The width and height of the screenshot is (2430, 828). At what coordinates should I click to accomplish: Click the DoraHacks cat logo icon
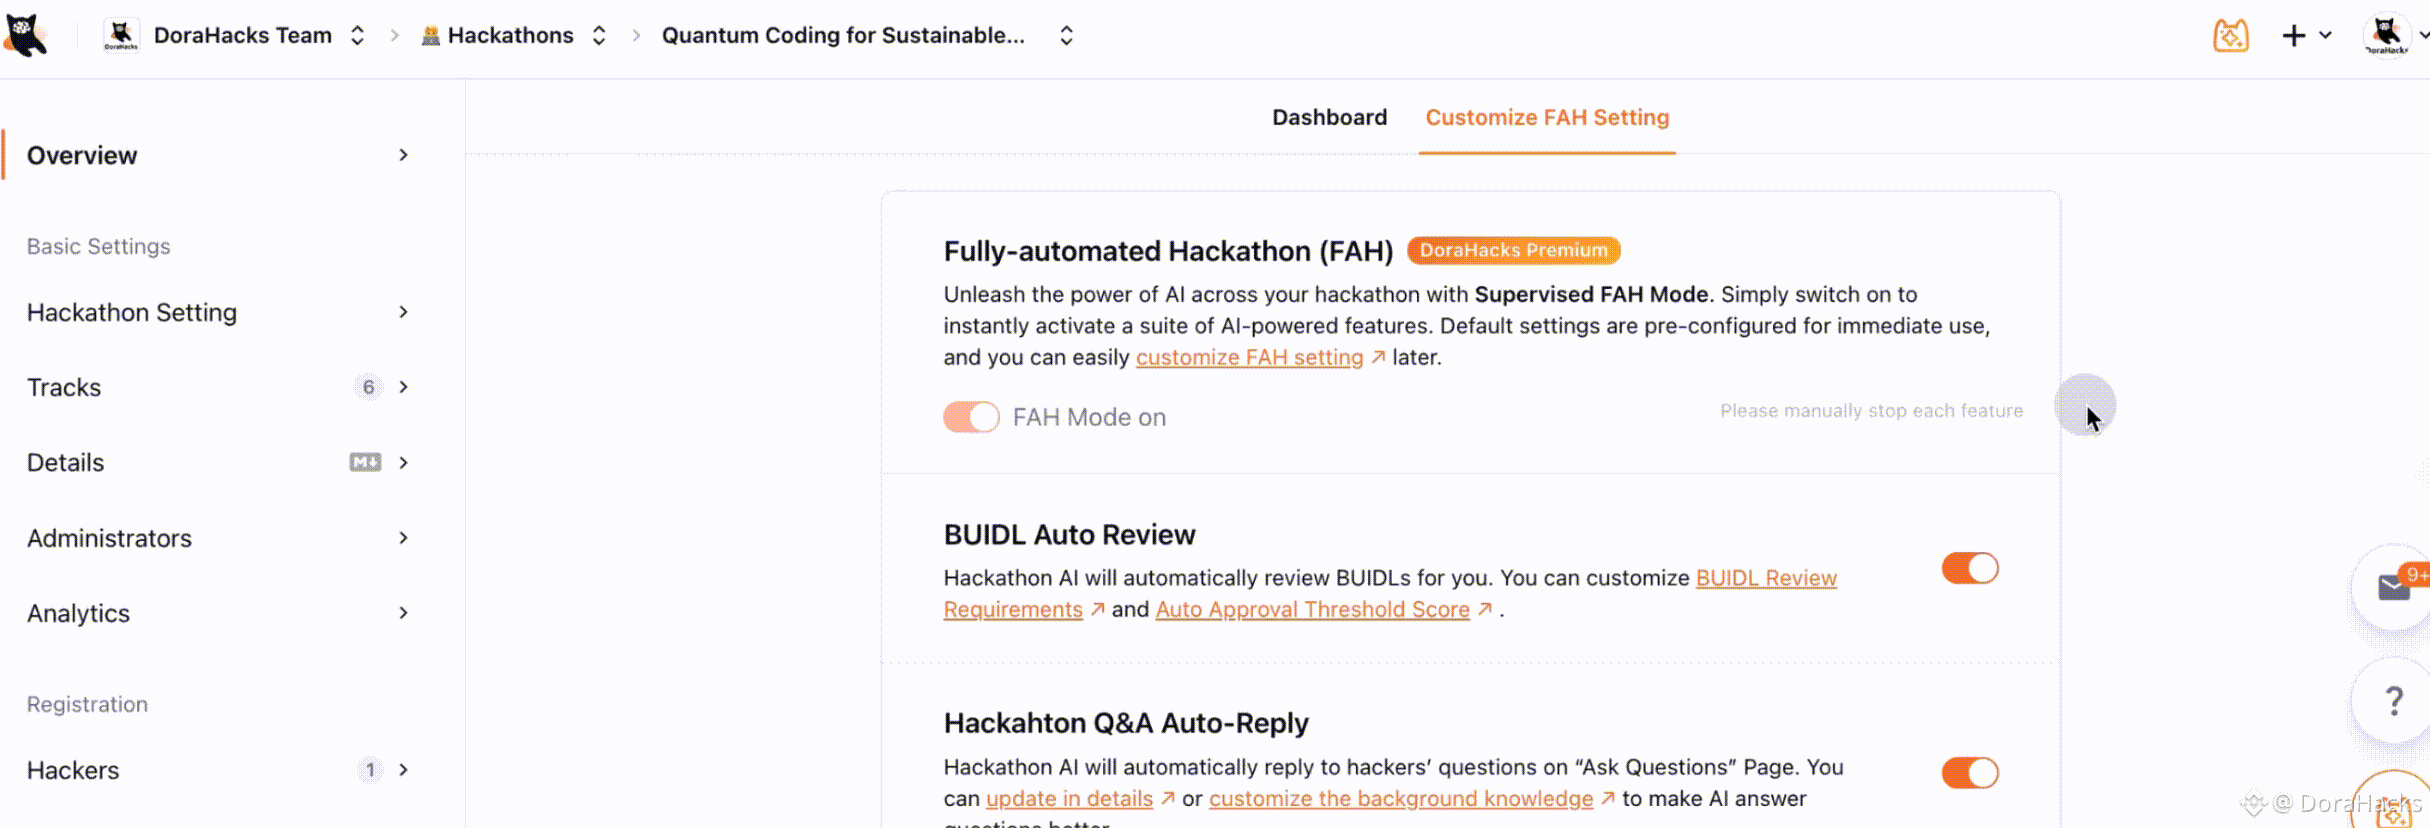point(26,35)
